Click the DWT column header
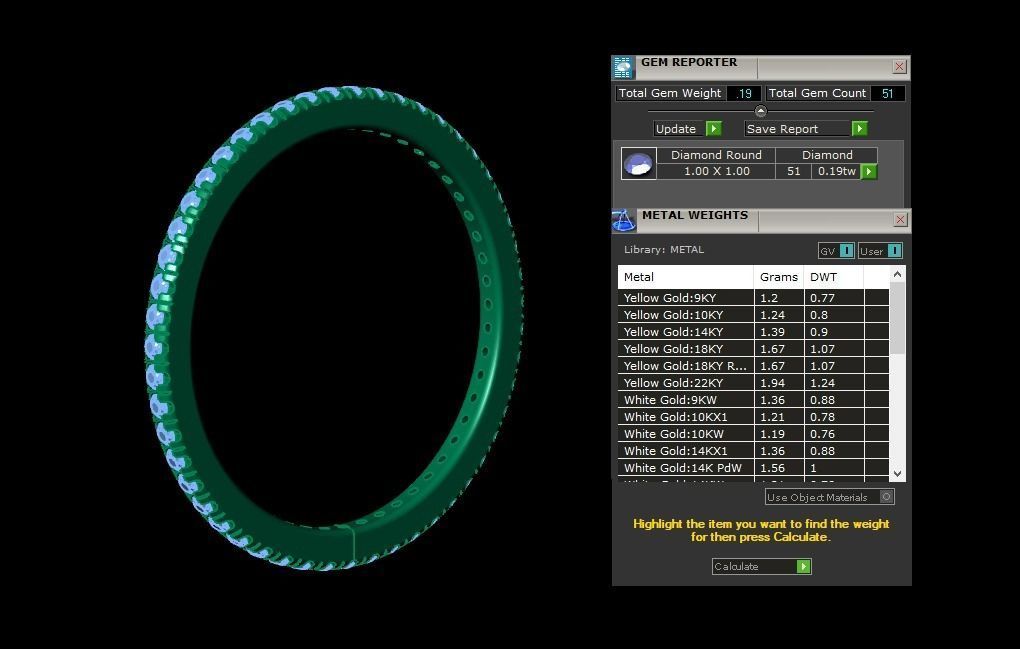 click(x=834, y=277)
